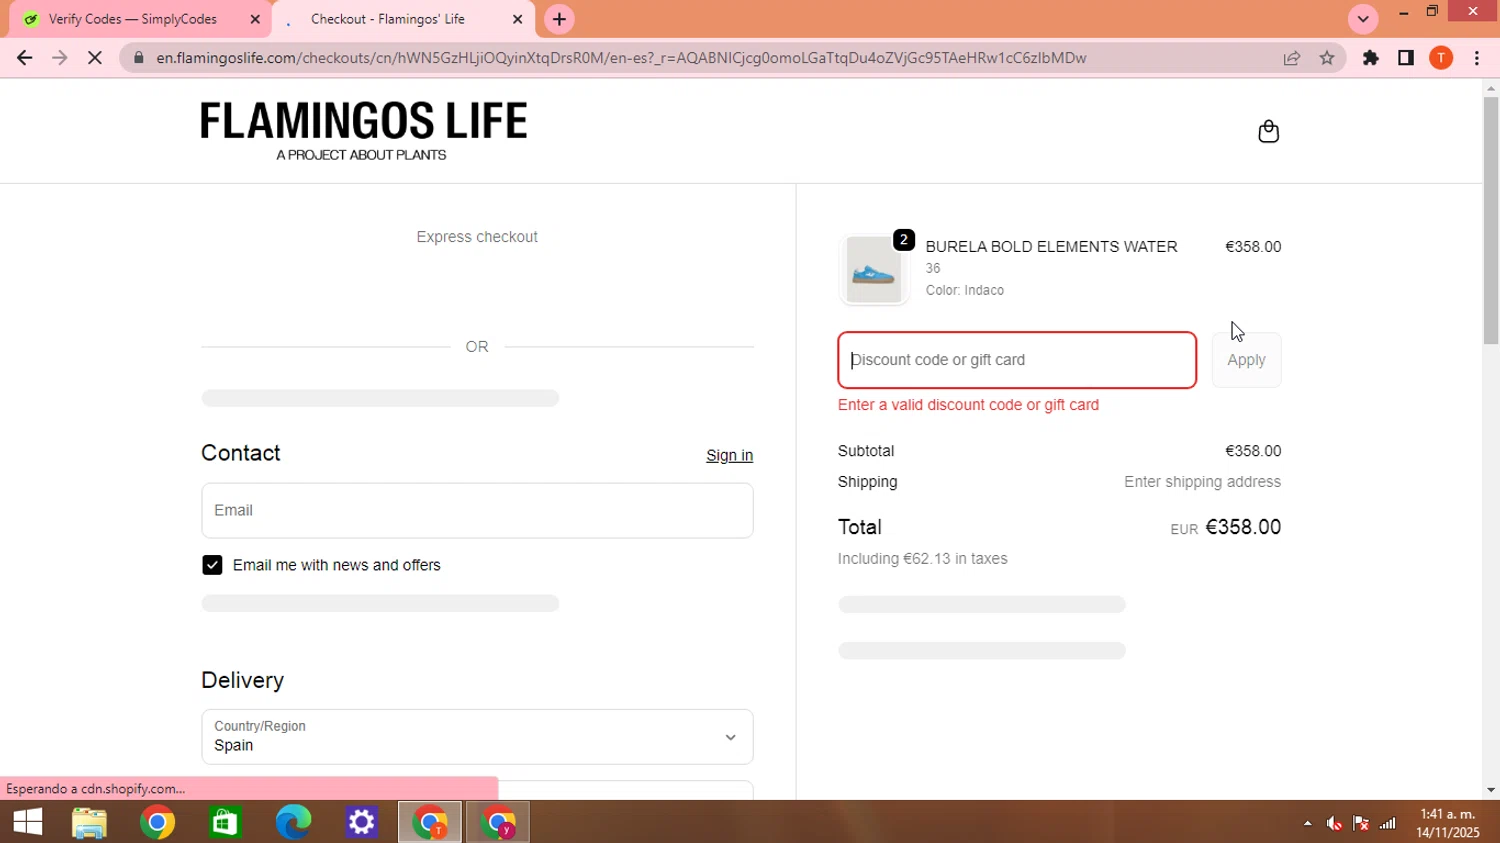Image resolution: width=1500 pixels, height=843 pixels.
Task: Launch Microsoft Edge from taskbar
Action: [x=293, y=822]
